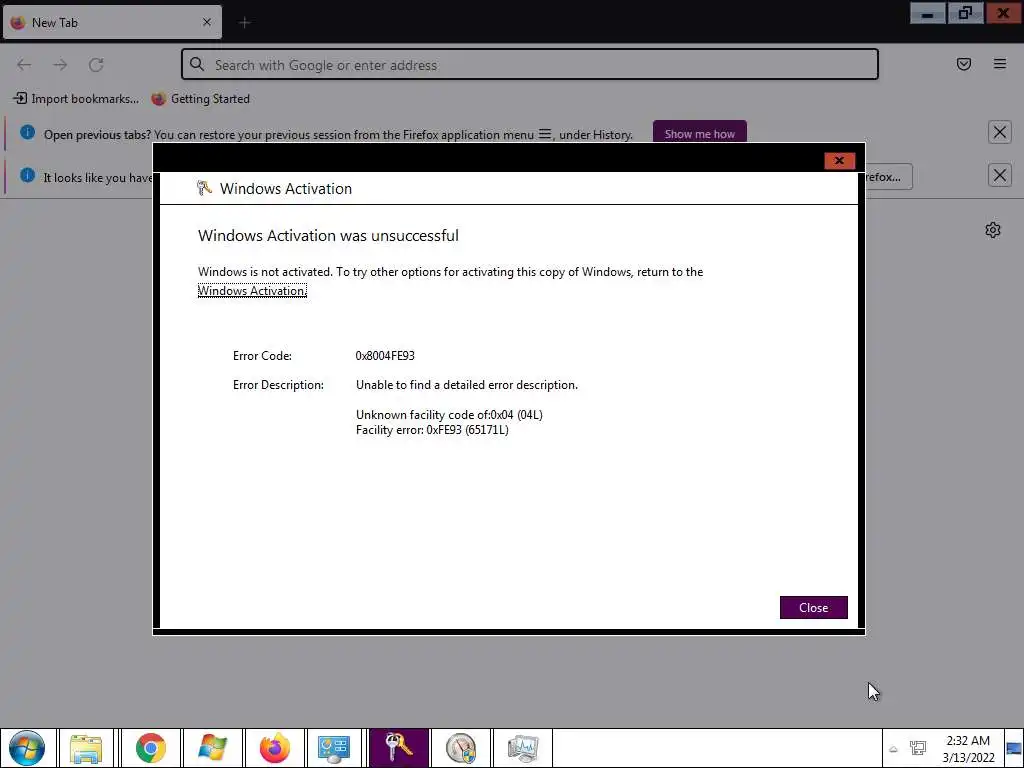
Task: Select the New Tab tab in Firefox
Action: [x=112, y=22]
